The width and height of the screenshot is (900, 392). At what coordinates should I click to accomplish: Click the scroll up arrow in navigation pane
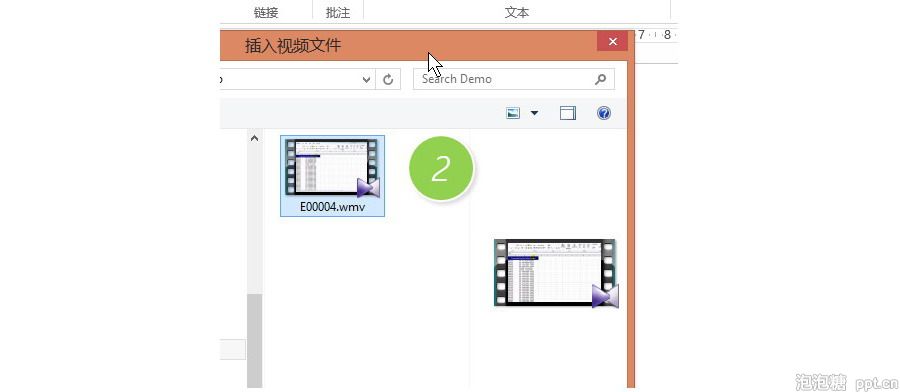[254, 138]
